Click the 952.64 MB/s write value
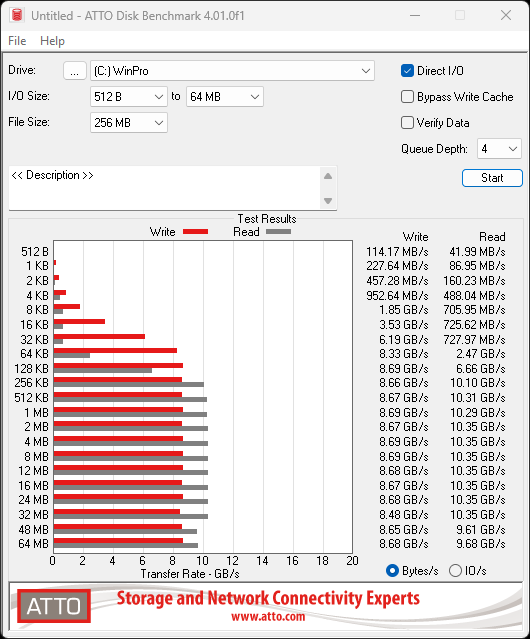The height and width of the screenshot is (639, 530). (397, 295)
